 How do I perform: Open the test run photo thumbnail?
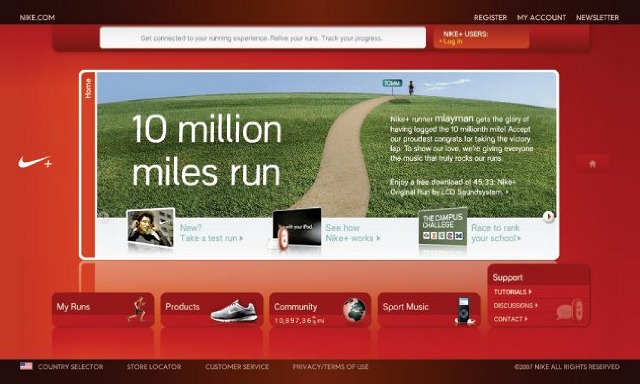click(x=151, y=227)
